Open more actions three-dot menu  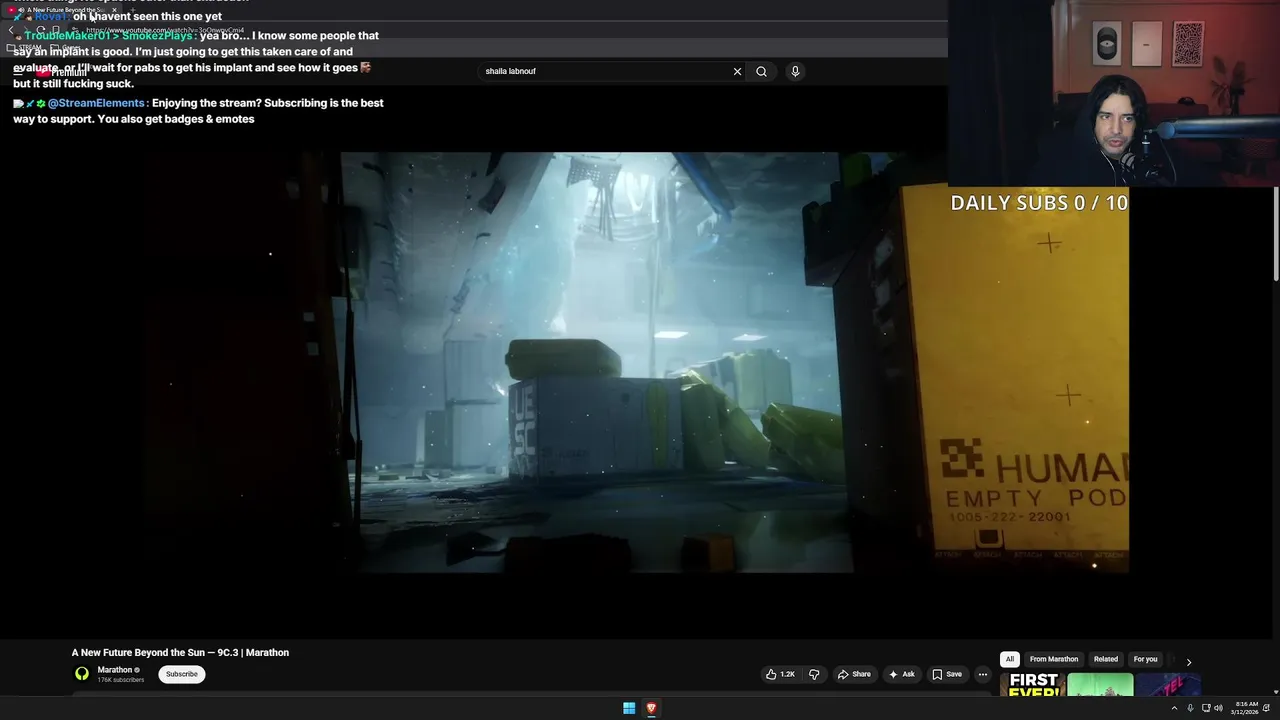[x=983, y=674]
